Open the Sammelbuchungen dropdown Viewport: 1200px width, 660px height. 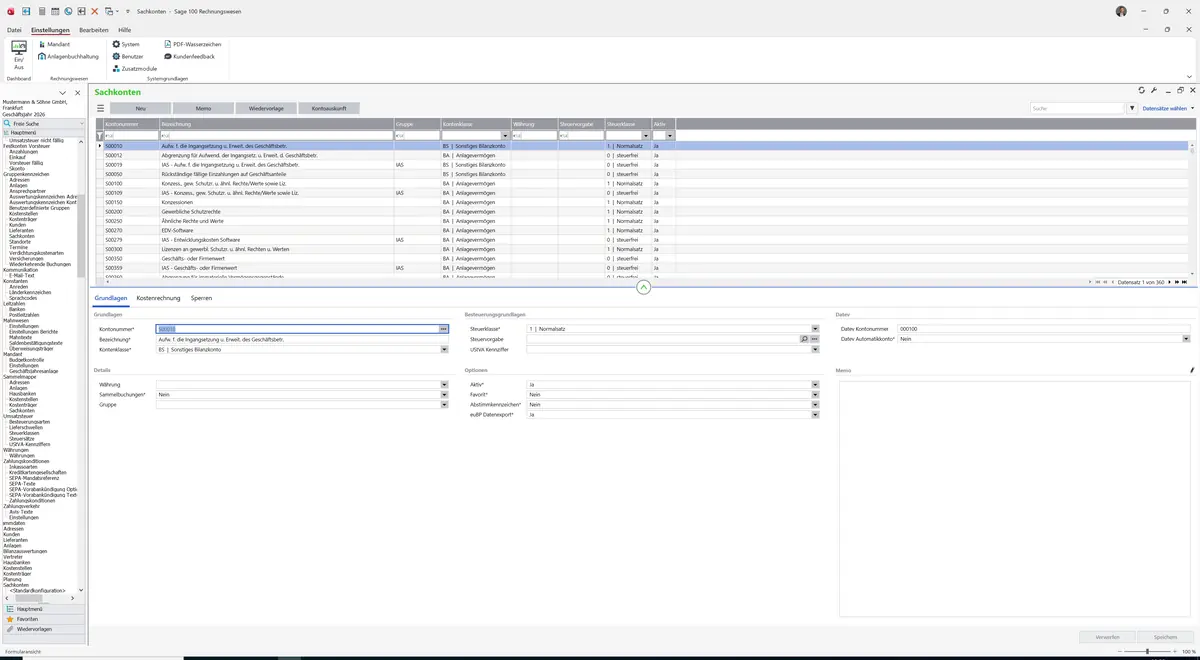[x=444, y=394]
